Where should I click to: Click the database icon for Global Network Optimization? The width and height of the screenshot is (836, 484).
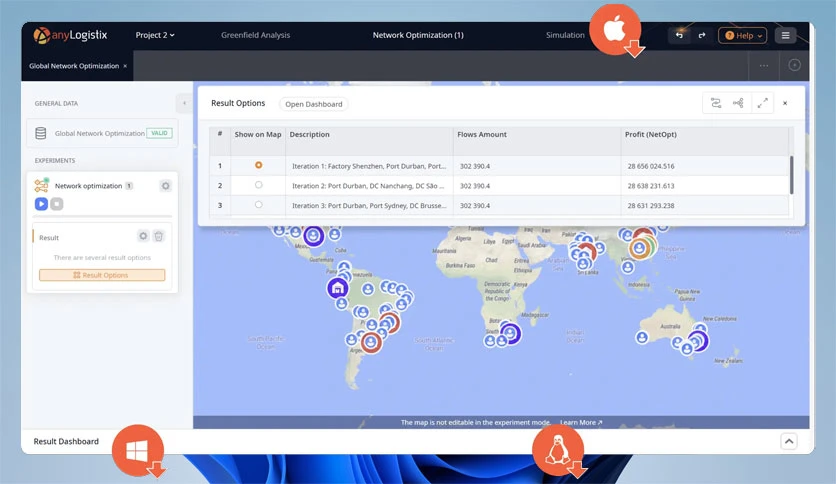41,133
